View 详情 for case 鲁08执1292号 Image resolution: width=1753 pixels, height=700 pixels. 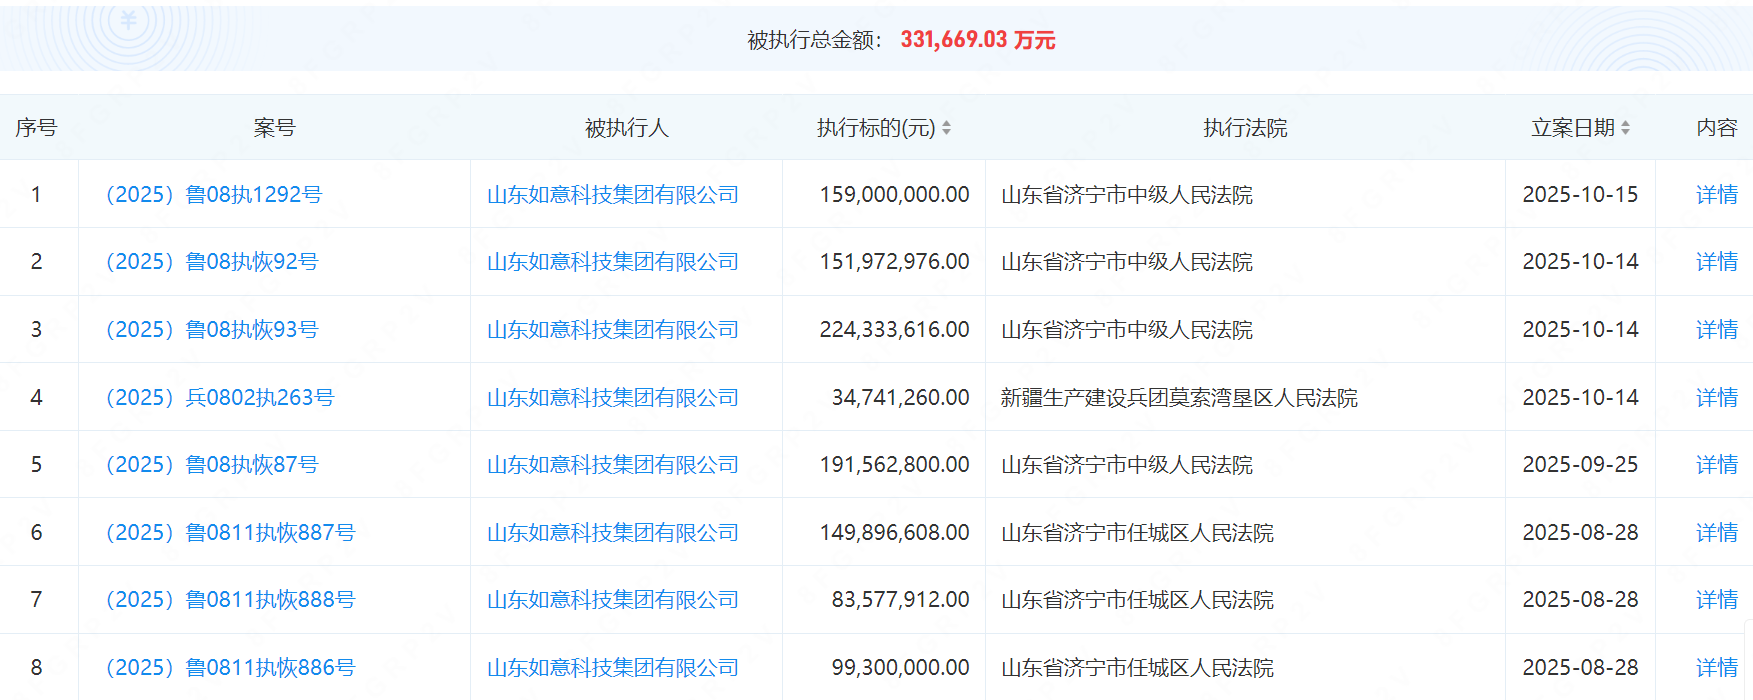pyautogui.click(x=1717, y=194)
